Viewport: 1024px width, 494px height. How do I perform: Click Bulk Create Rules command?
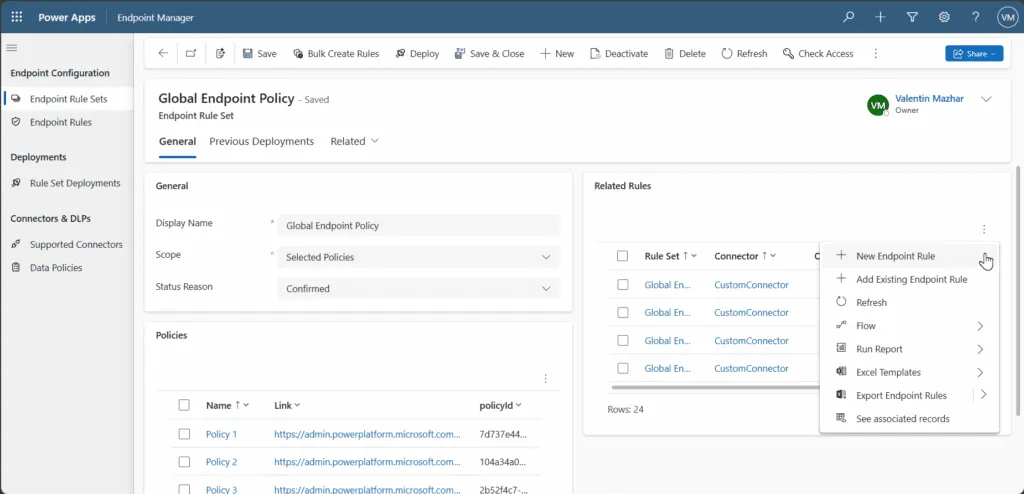coord(336,54)
